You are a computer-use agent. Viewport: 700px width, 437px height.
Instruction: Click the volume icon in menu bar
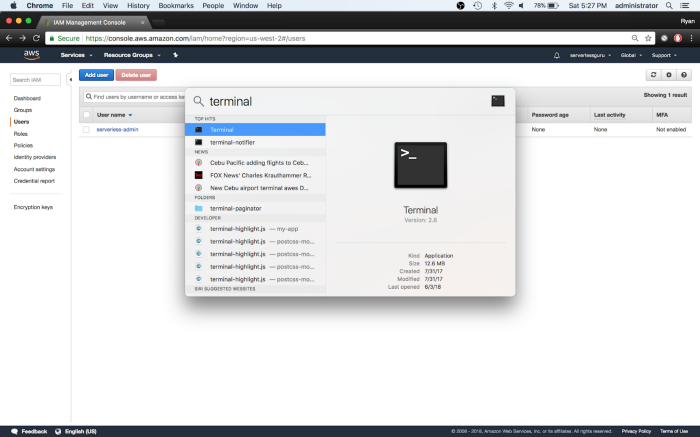pos(521,5)
